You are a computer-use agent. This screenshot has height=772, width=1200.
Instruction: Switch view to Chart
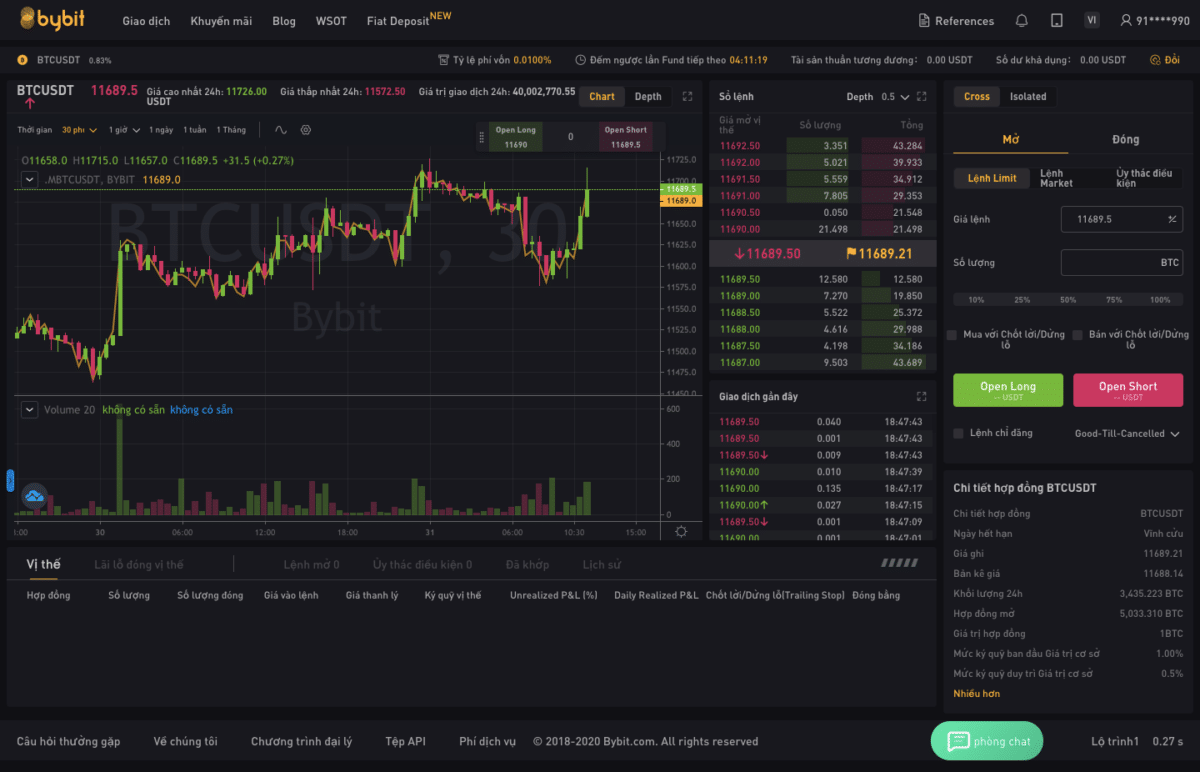pyautogui.click(x=602, y=97)
